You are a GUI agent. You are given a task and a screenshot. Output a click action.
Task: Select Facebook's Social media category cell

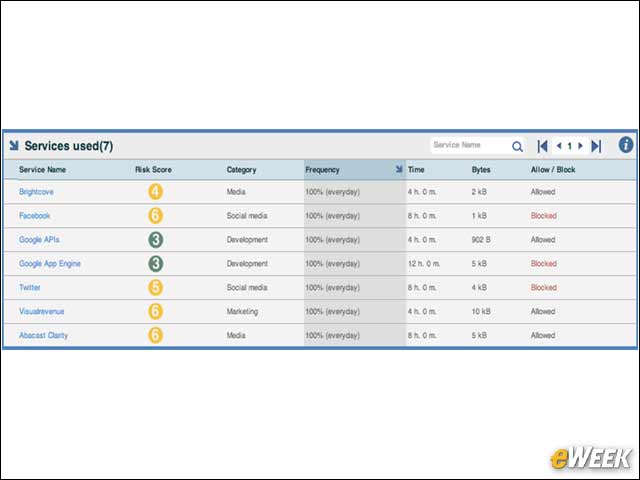(247, 216)
